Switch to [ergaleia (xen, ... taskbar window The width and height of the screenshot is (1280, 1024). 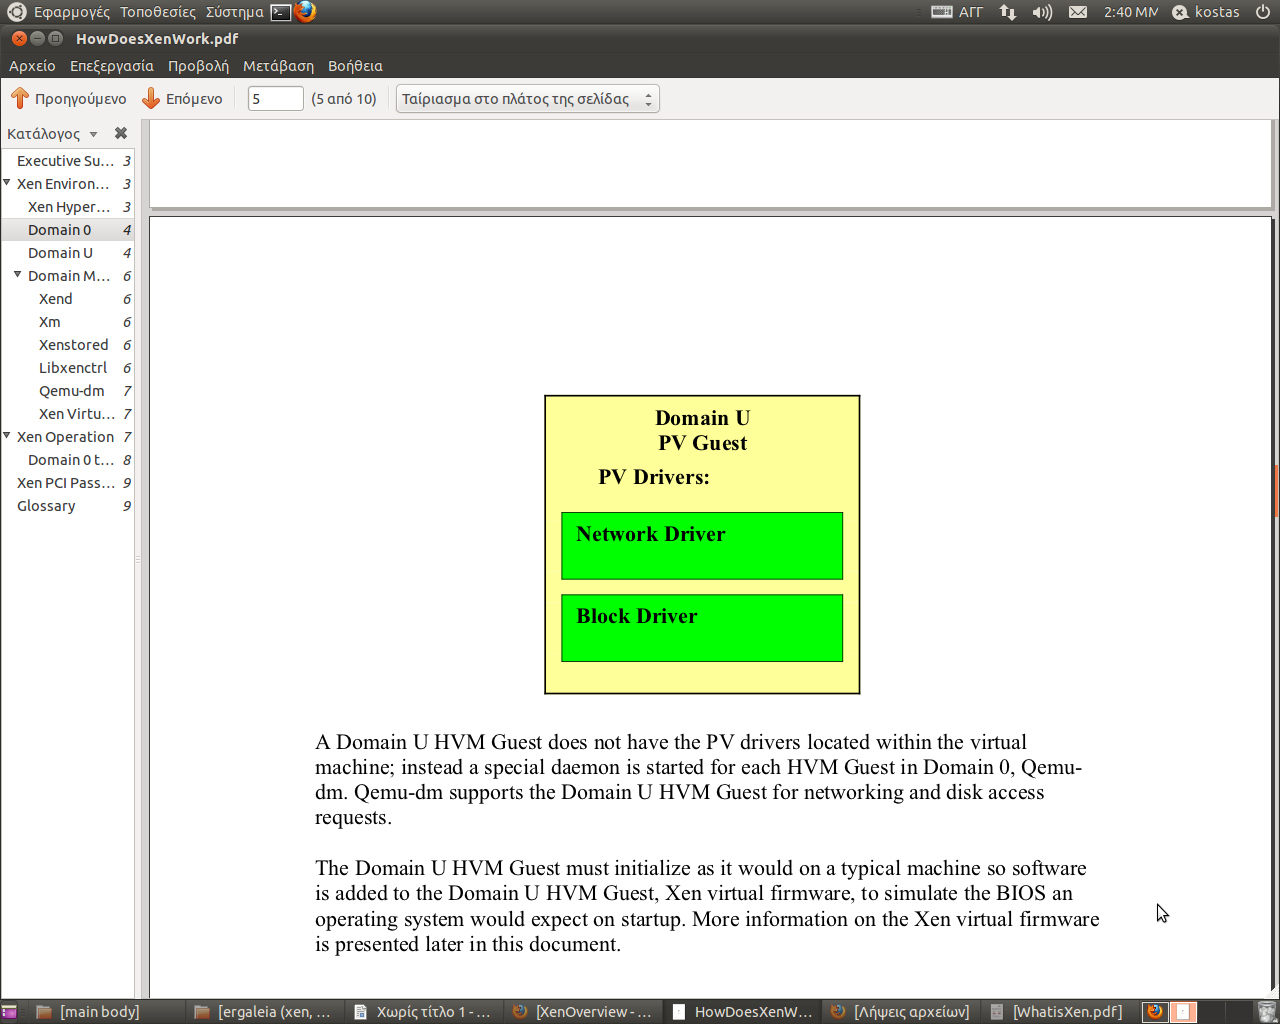[263, 1012]
